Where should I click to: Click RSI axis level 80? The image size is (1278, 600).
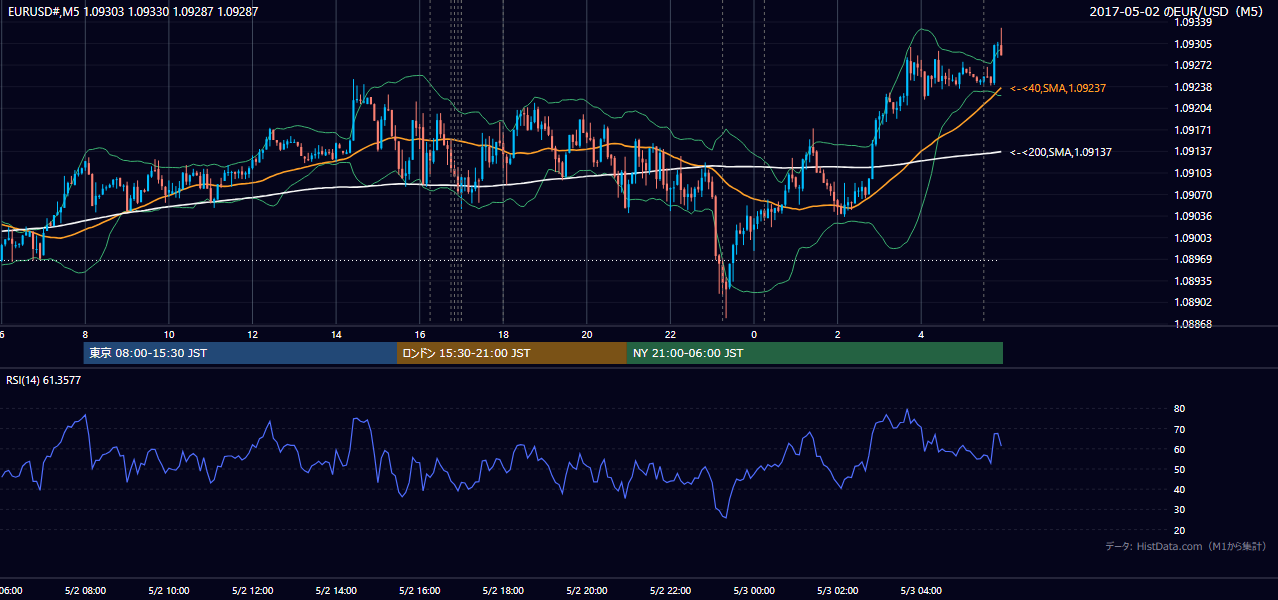pyautogui.click(x=1179, y=409)
